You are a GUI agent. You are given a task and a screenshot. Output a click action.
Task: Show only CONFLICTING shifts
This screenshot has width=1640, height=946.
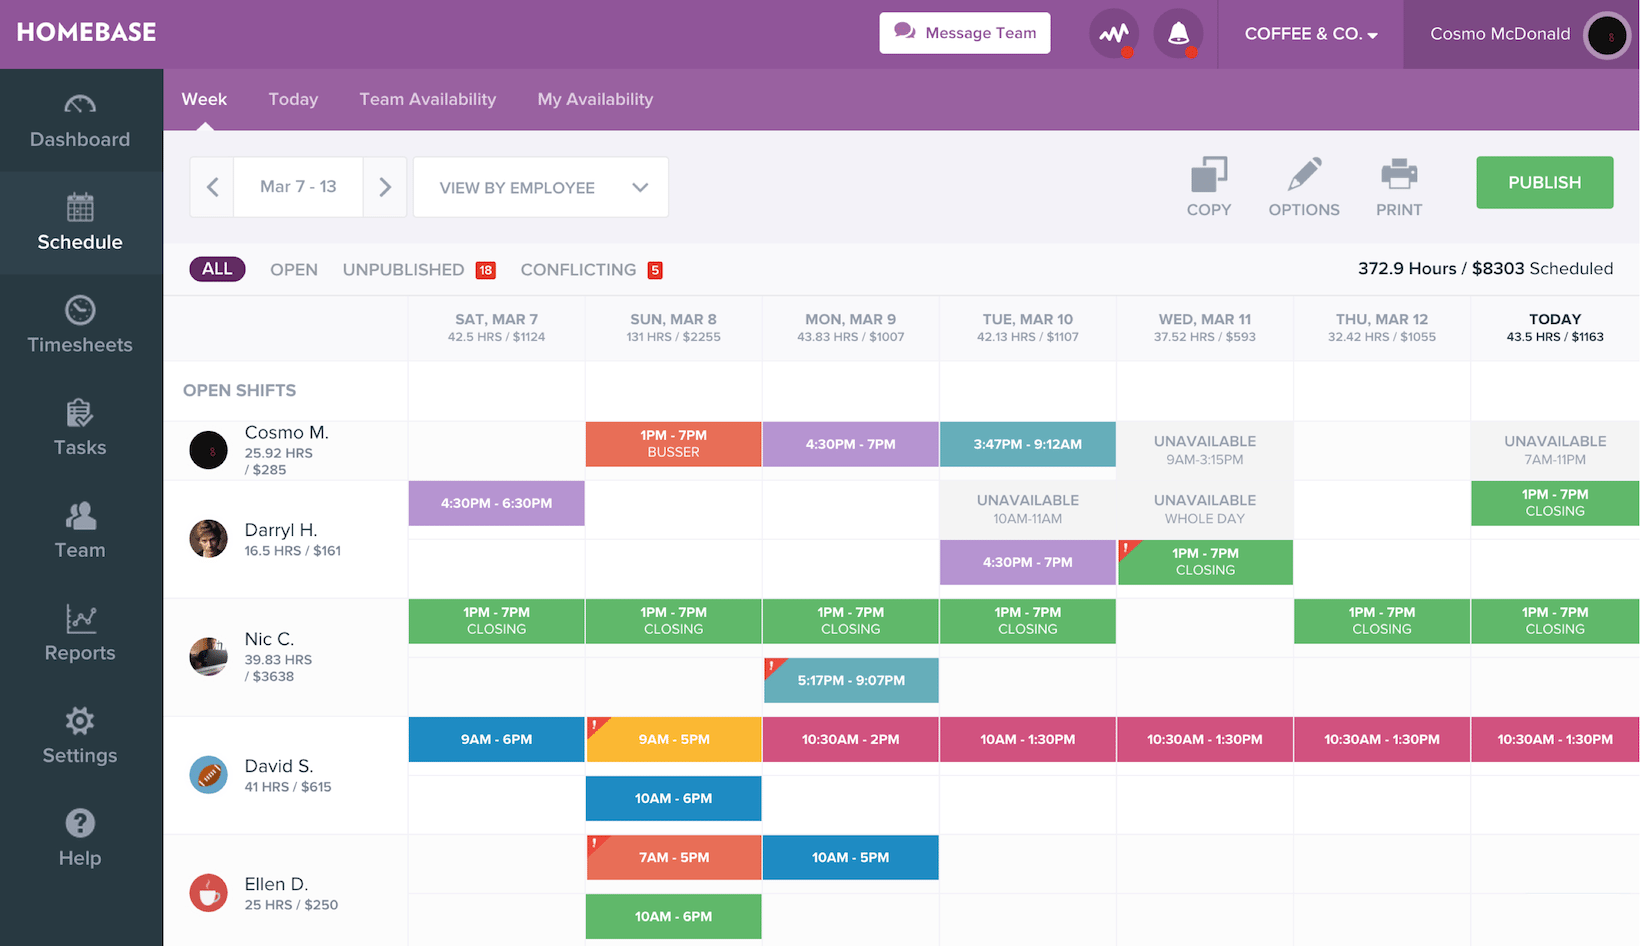coord(578,270)
